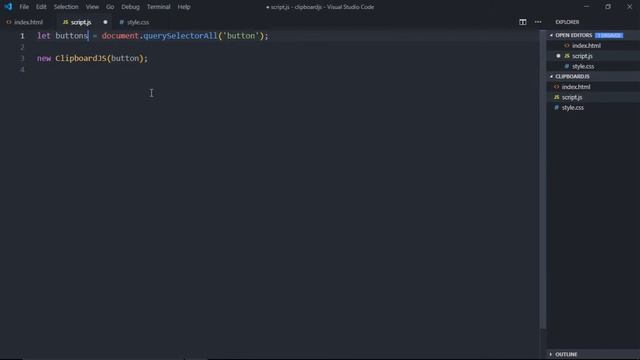
Task: Open style.css in CLIPBOARDJS folder
Action: pos(573,108)
